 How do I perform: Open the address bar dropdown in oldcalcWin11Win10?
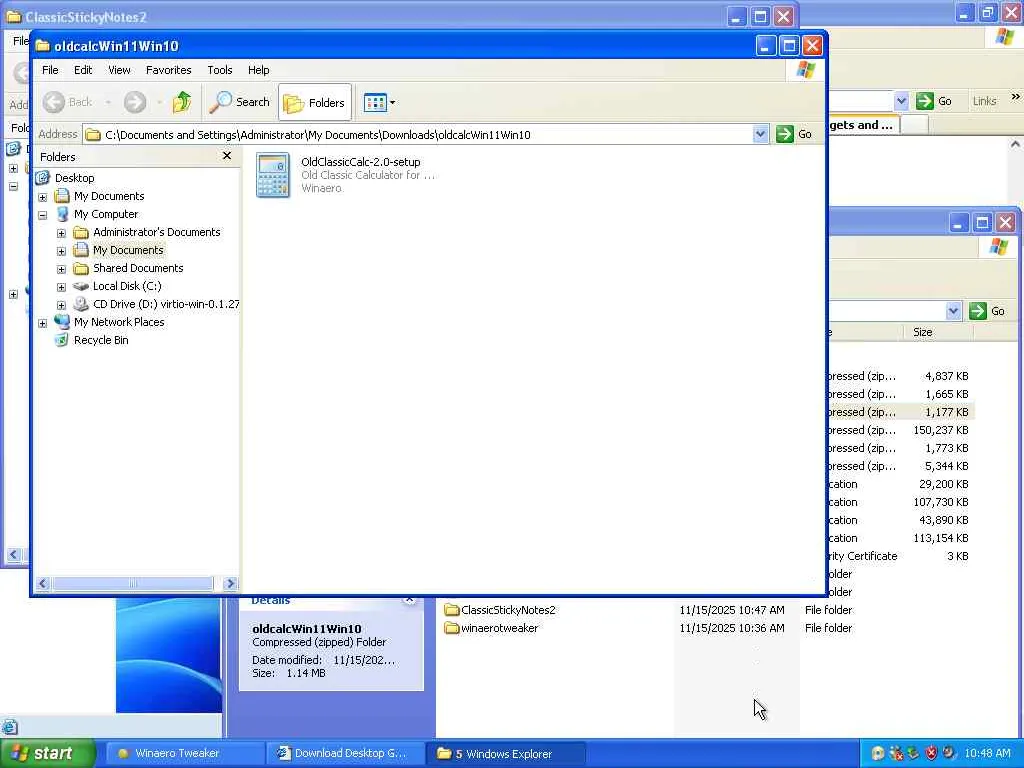(760, 135)
